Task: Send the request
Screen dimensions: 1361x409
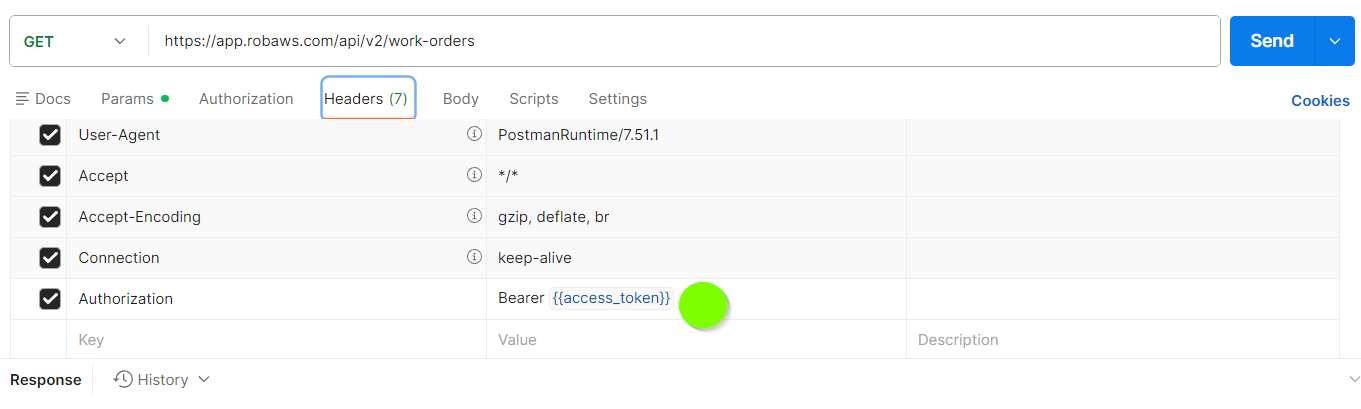Action: point(1272,41)
